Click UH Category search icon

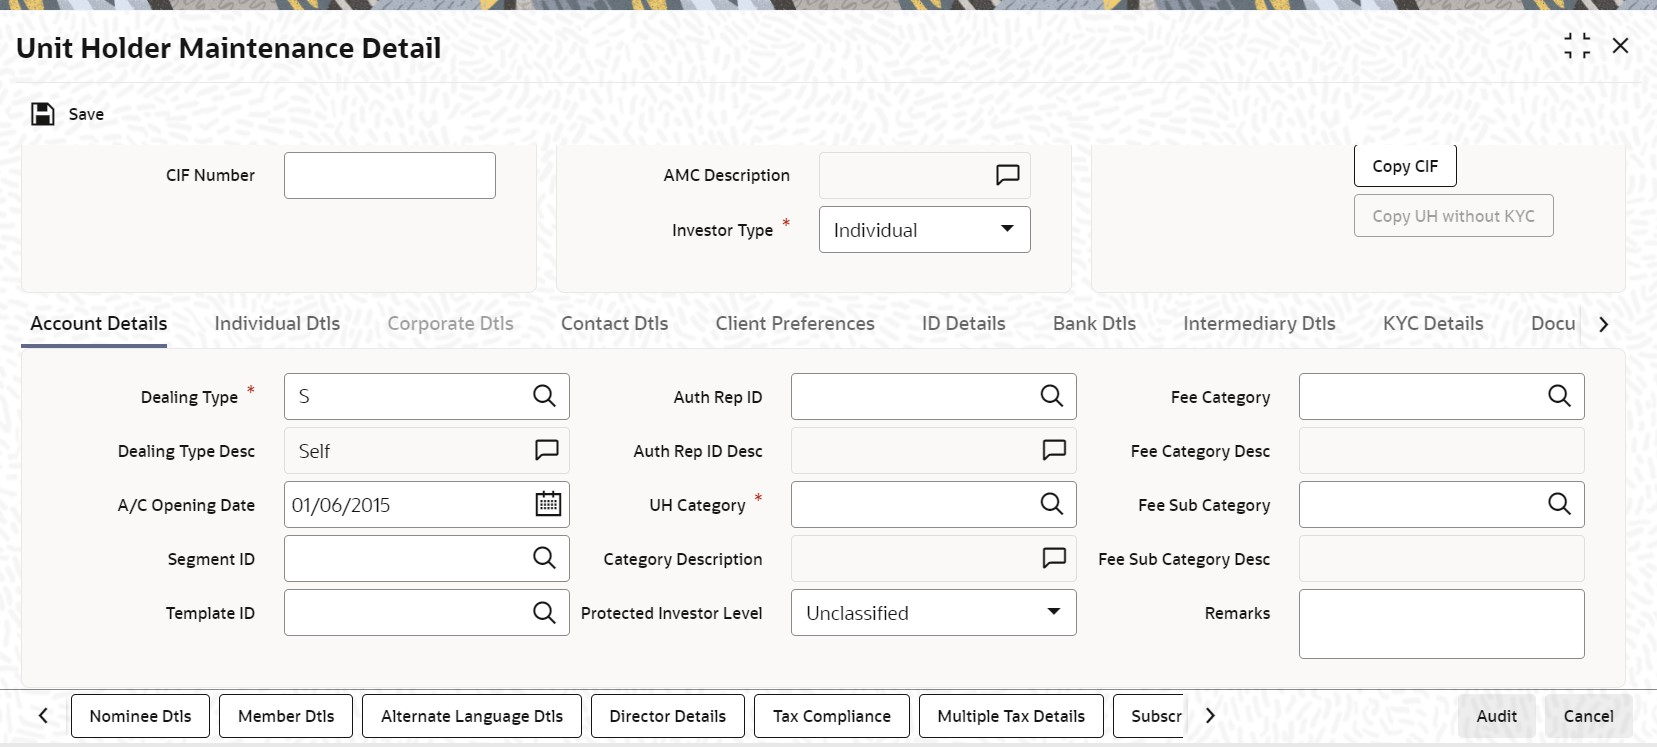(x=1052, y=504)
